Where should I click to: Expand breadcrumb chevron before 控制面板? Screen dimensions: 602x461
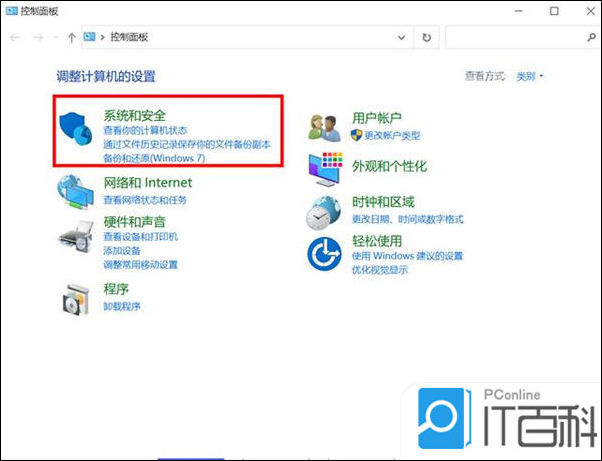[103, 37]
